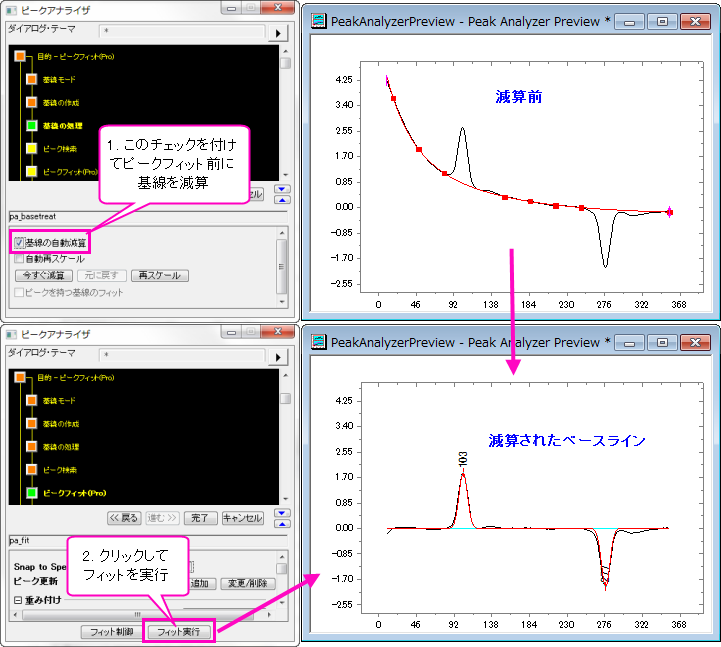The height and width of the screenshot is (647, 721).
Task: Click the pa_fit label
Action: [19, 540]
